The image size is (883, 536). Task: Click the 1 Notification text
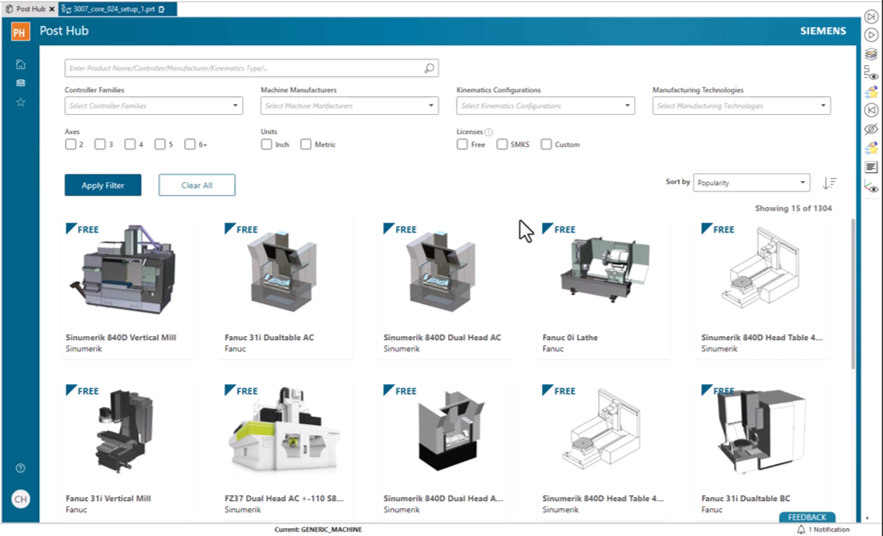829,530
